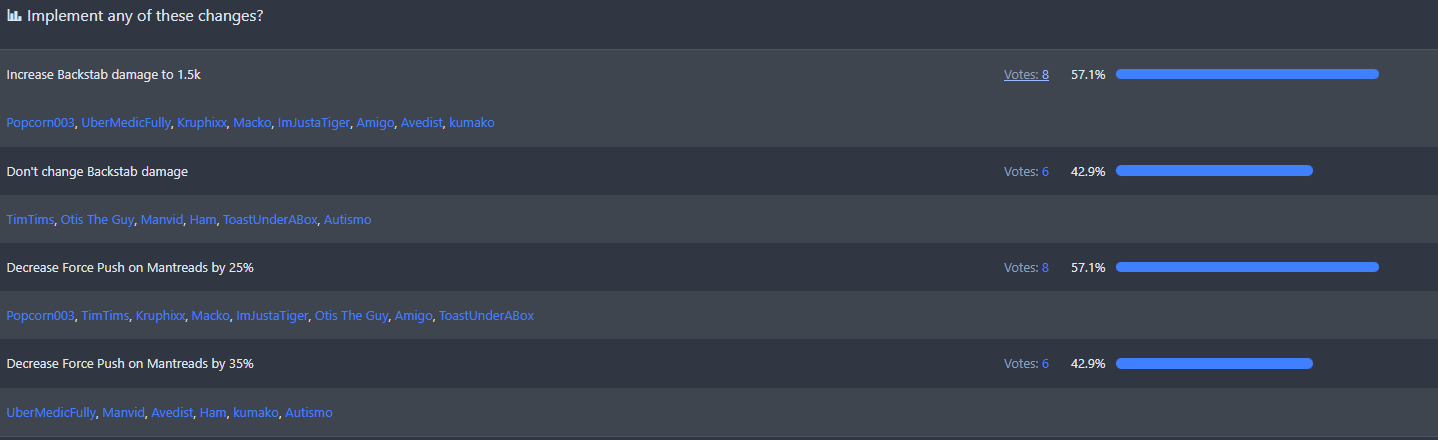
Task: Visit Avedist's profile under the Backstab increase option
Action: pos(421,123)
